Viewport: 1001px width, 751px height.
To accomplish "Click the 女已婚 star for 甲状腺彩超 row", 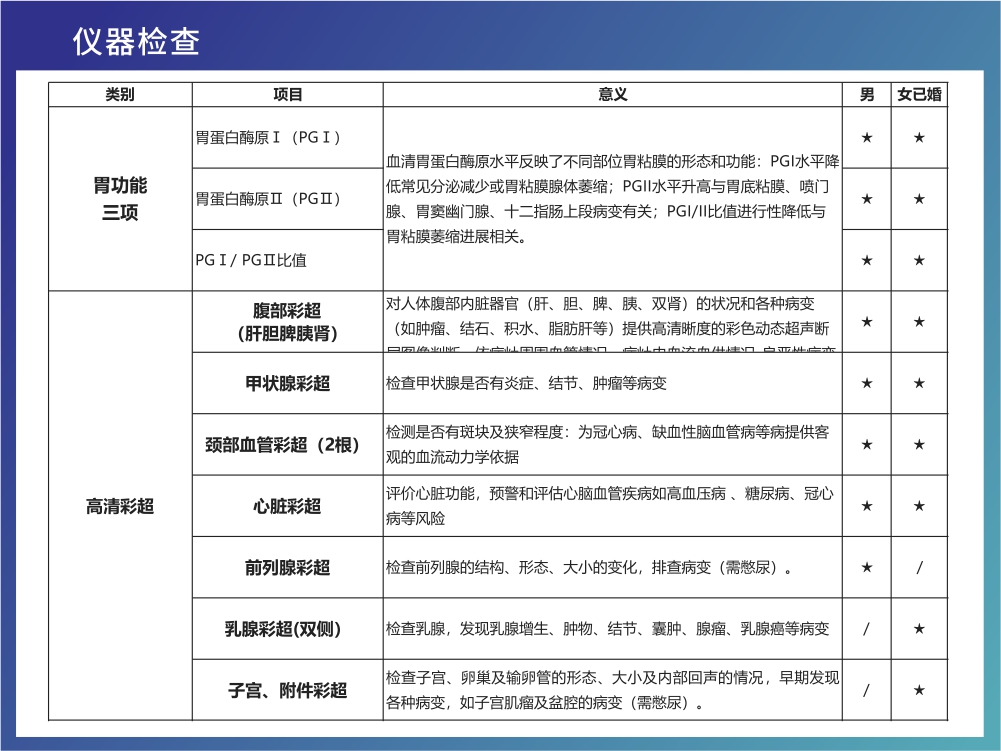I will coord(919,383).
